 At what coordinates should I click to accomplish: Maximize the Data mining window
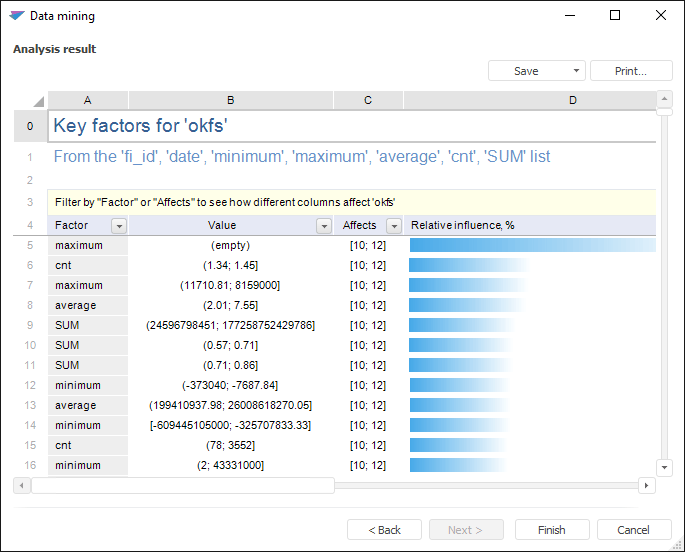615,16
